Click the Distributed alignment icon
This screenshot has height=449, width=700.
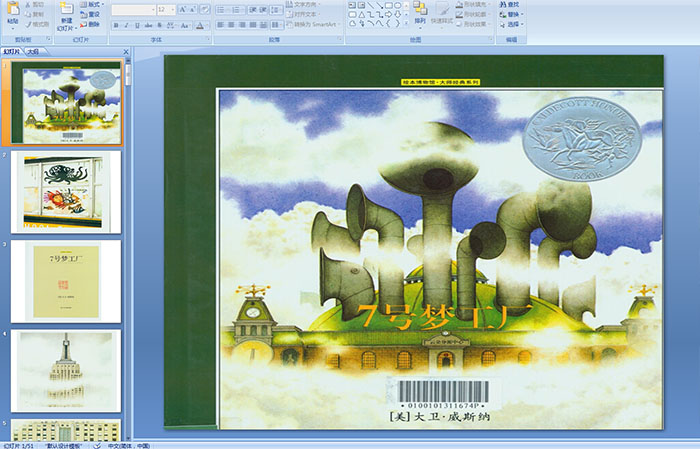(x=263, y=25)
